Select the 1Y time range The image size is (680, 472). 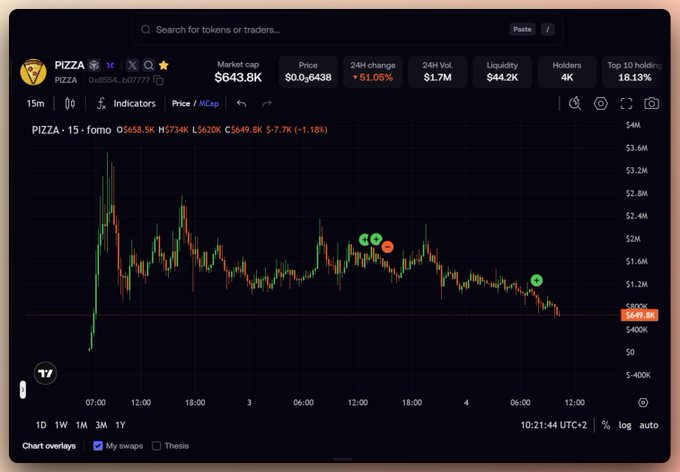[x=120, y=425]
